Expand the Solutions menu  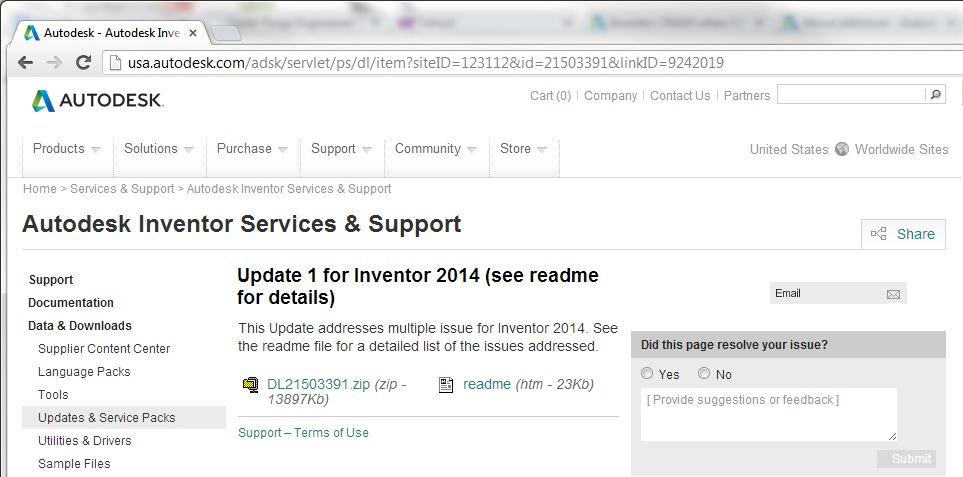pos(159,149)
